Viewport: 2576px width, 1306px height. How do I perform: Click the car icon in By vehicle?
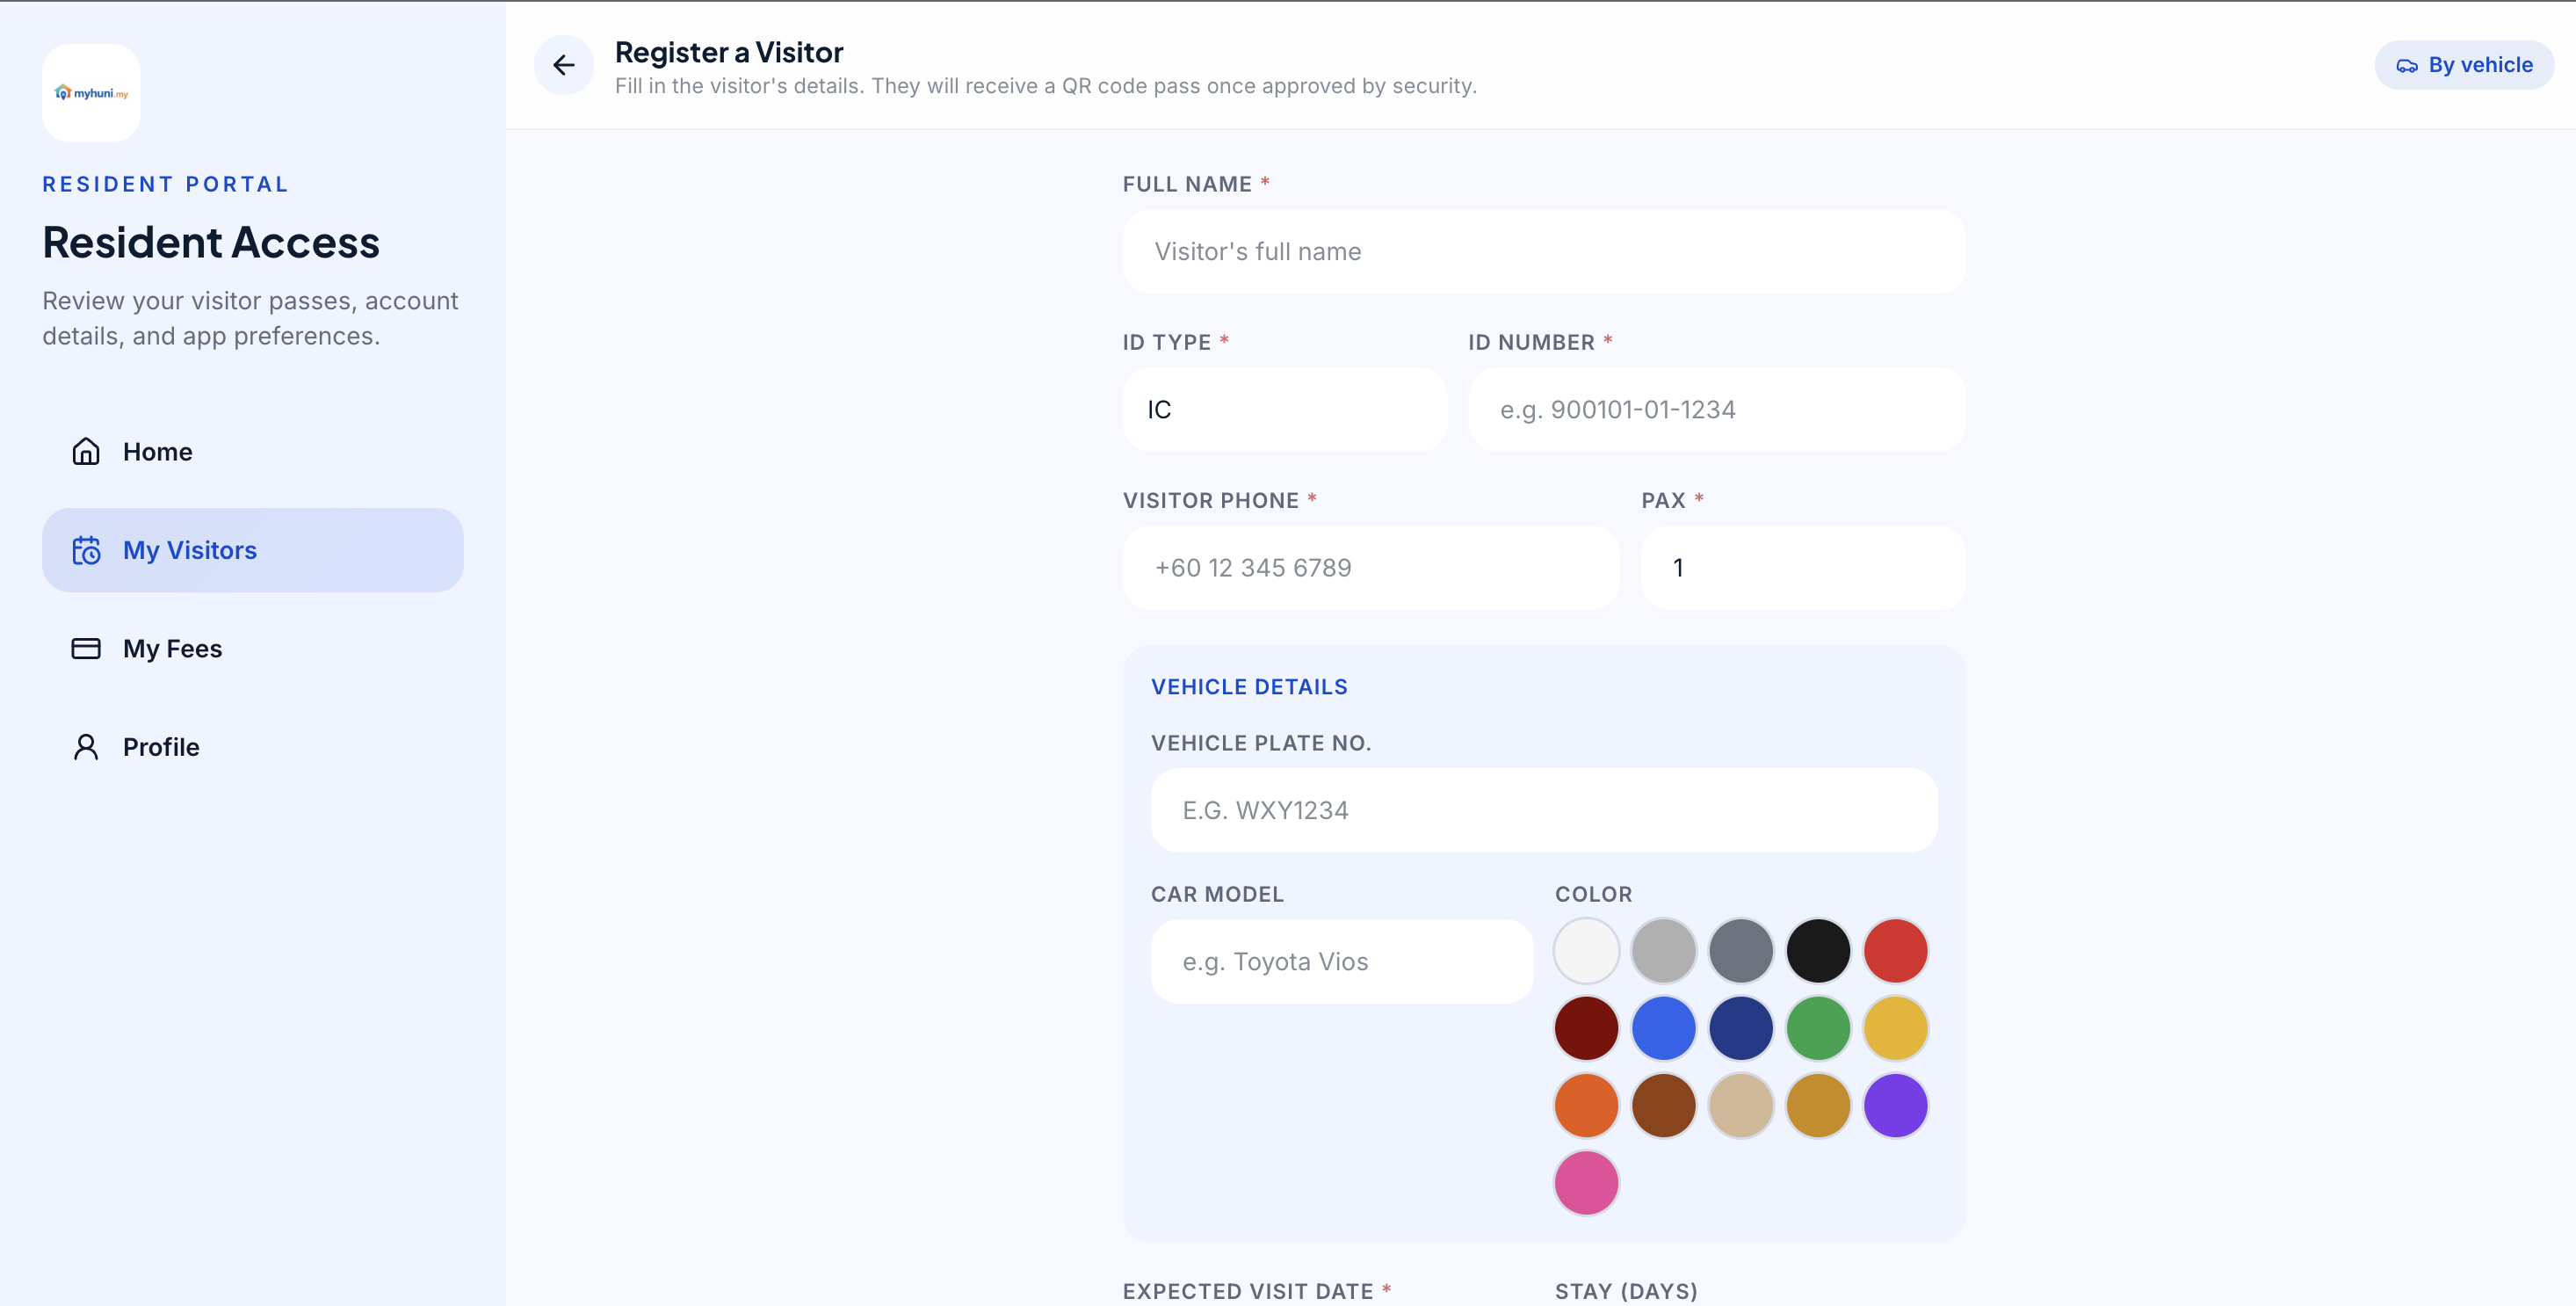pyautogui.click(x=2407, y=66)
